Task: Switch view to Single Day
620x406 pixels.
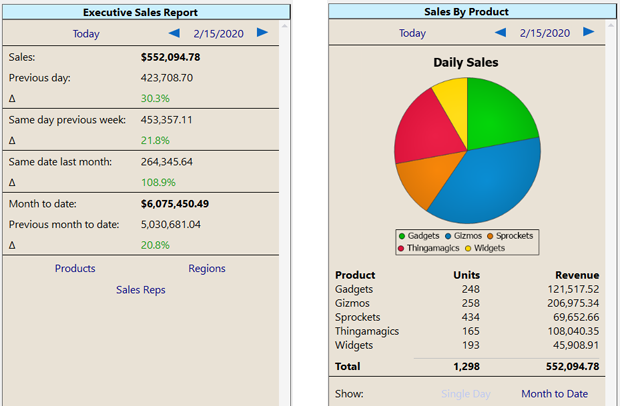Action: click(x=466, y=394)
